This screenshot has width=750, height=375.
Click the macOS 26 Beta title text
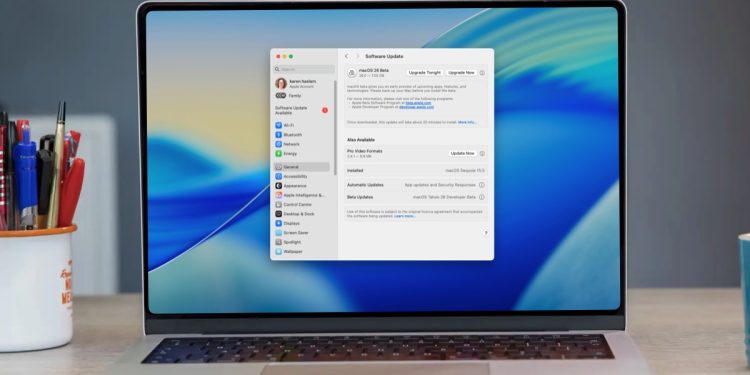374,70
